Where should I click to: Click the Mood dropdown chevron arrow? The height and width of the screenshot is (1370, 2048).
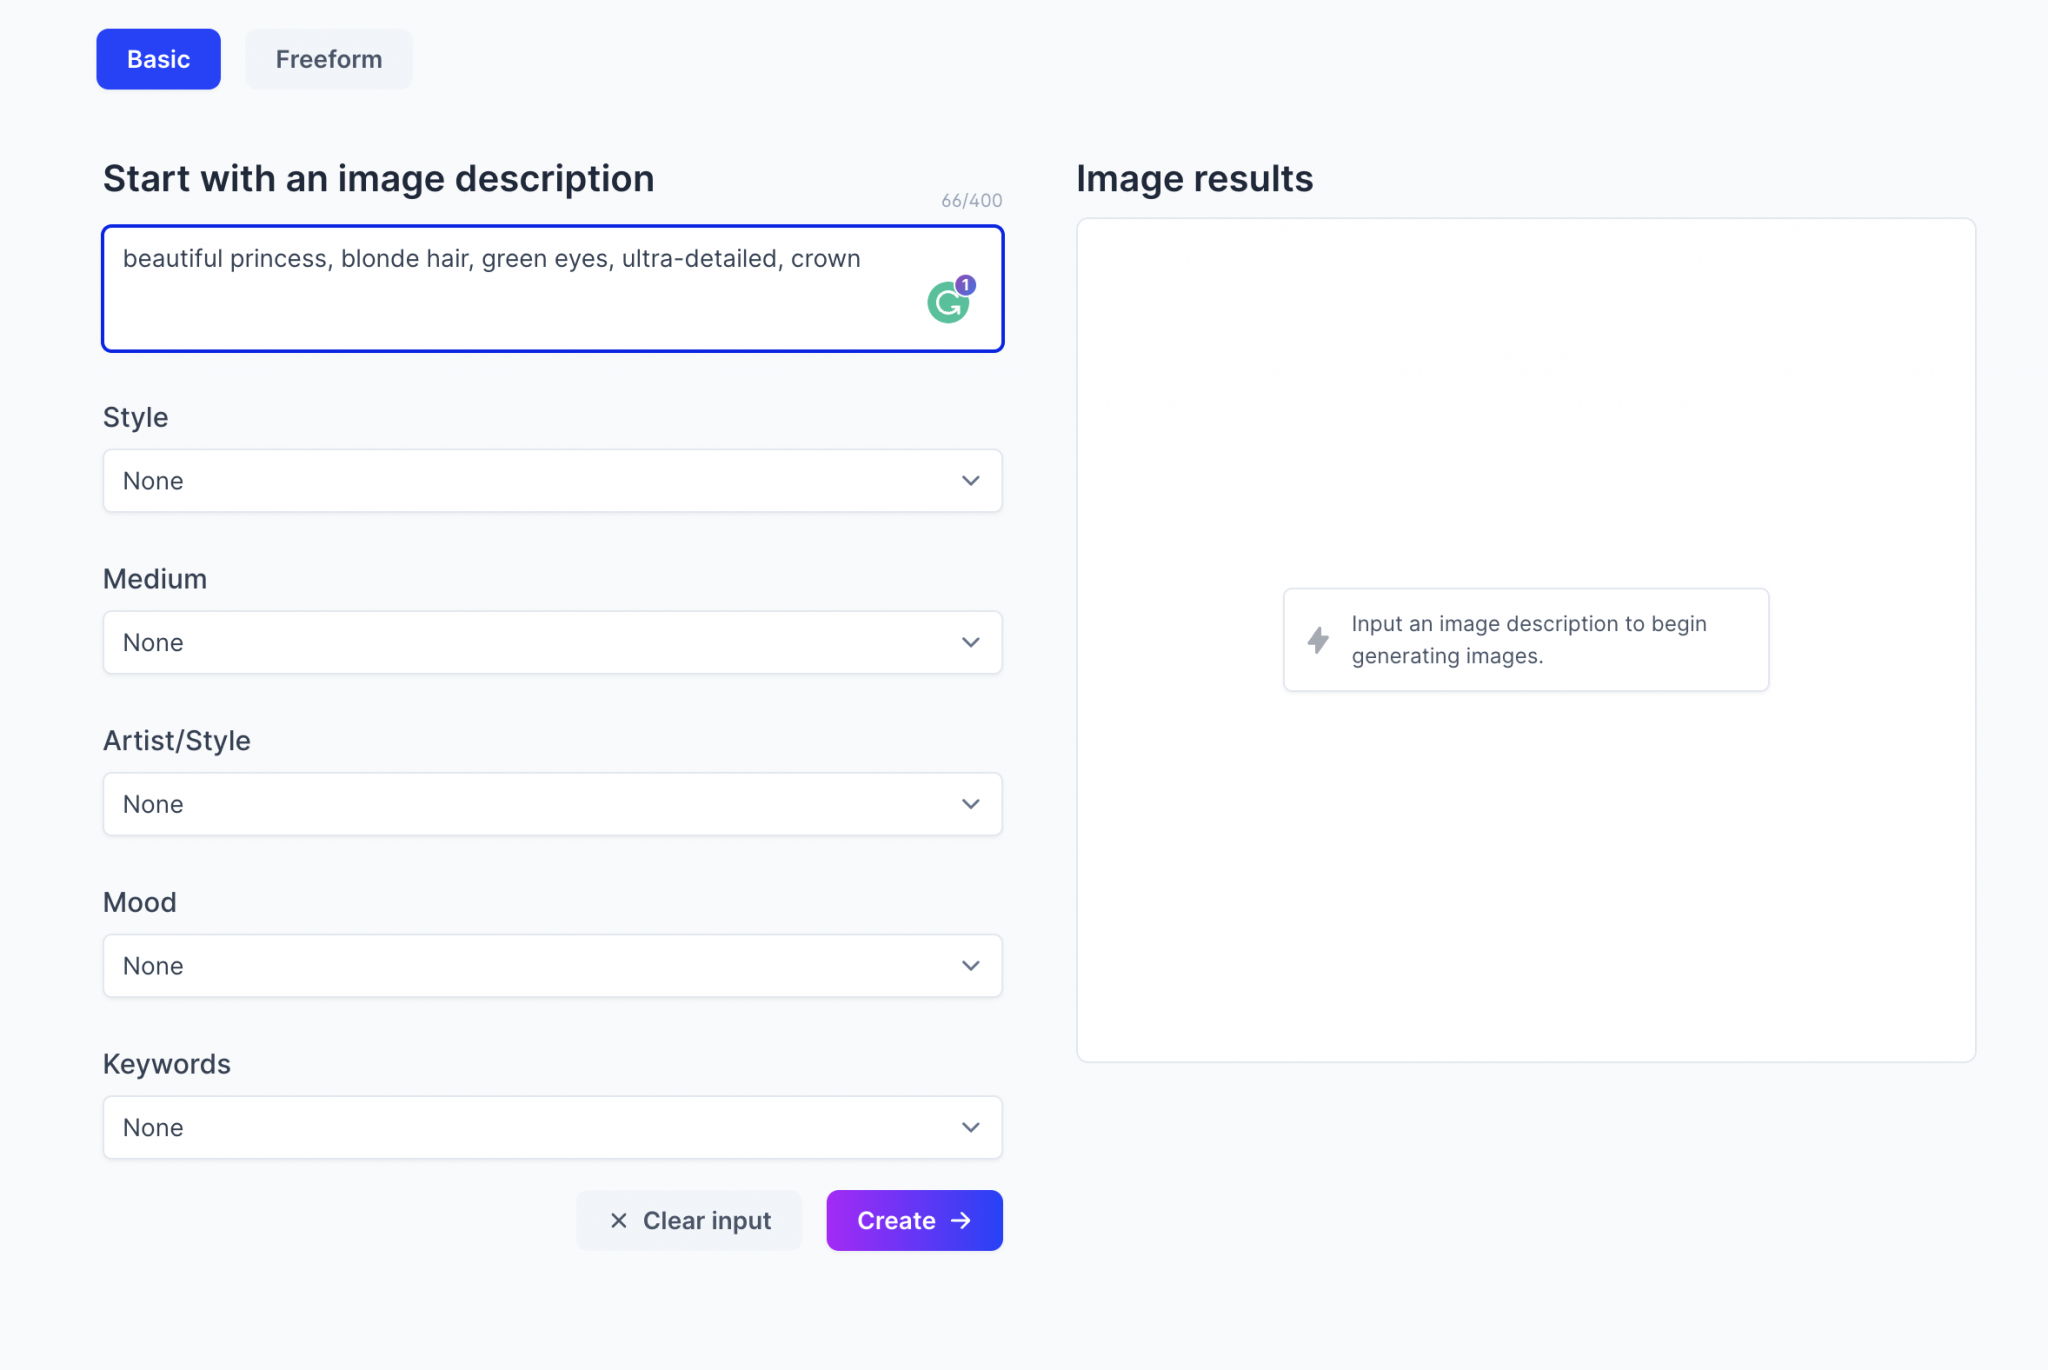coord(970,966)
